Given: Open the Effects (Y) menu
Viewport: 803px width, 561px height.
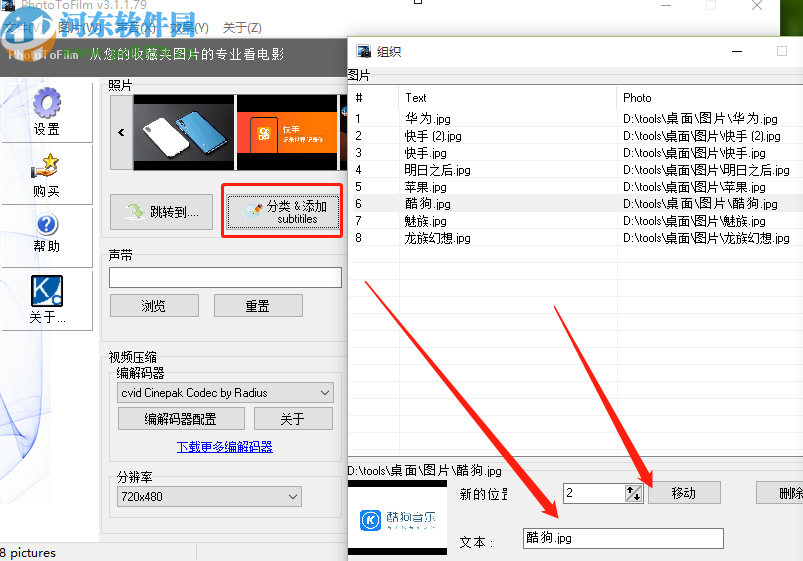Looking at the screenshot, I should tap(189, 28).
